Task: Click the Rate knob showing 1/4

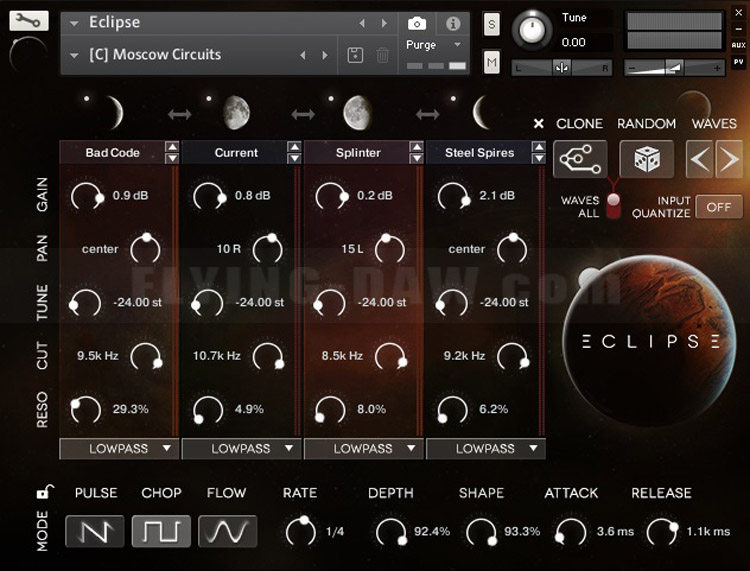Action: tap(300, 531)
